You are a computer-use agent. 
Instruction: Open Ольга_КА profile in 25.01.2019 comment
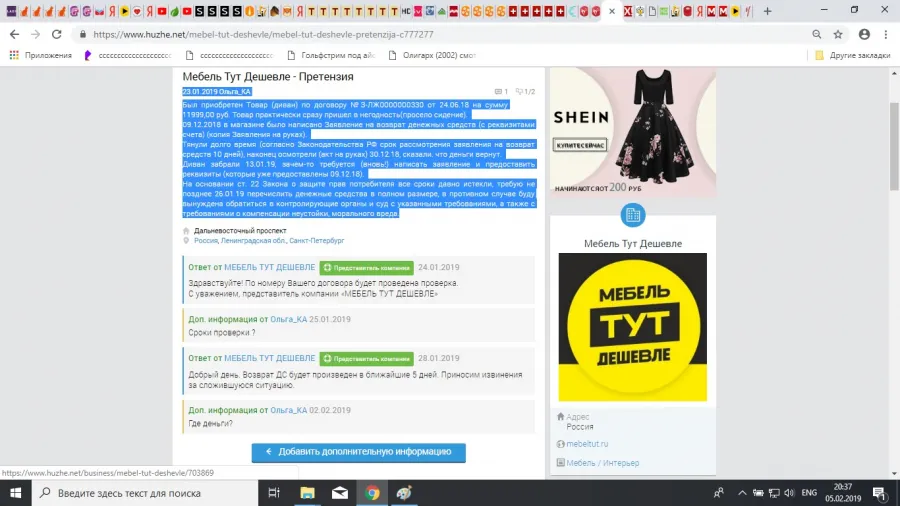click(289, 319)
